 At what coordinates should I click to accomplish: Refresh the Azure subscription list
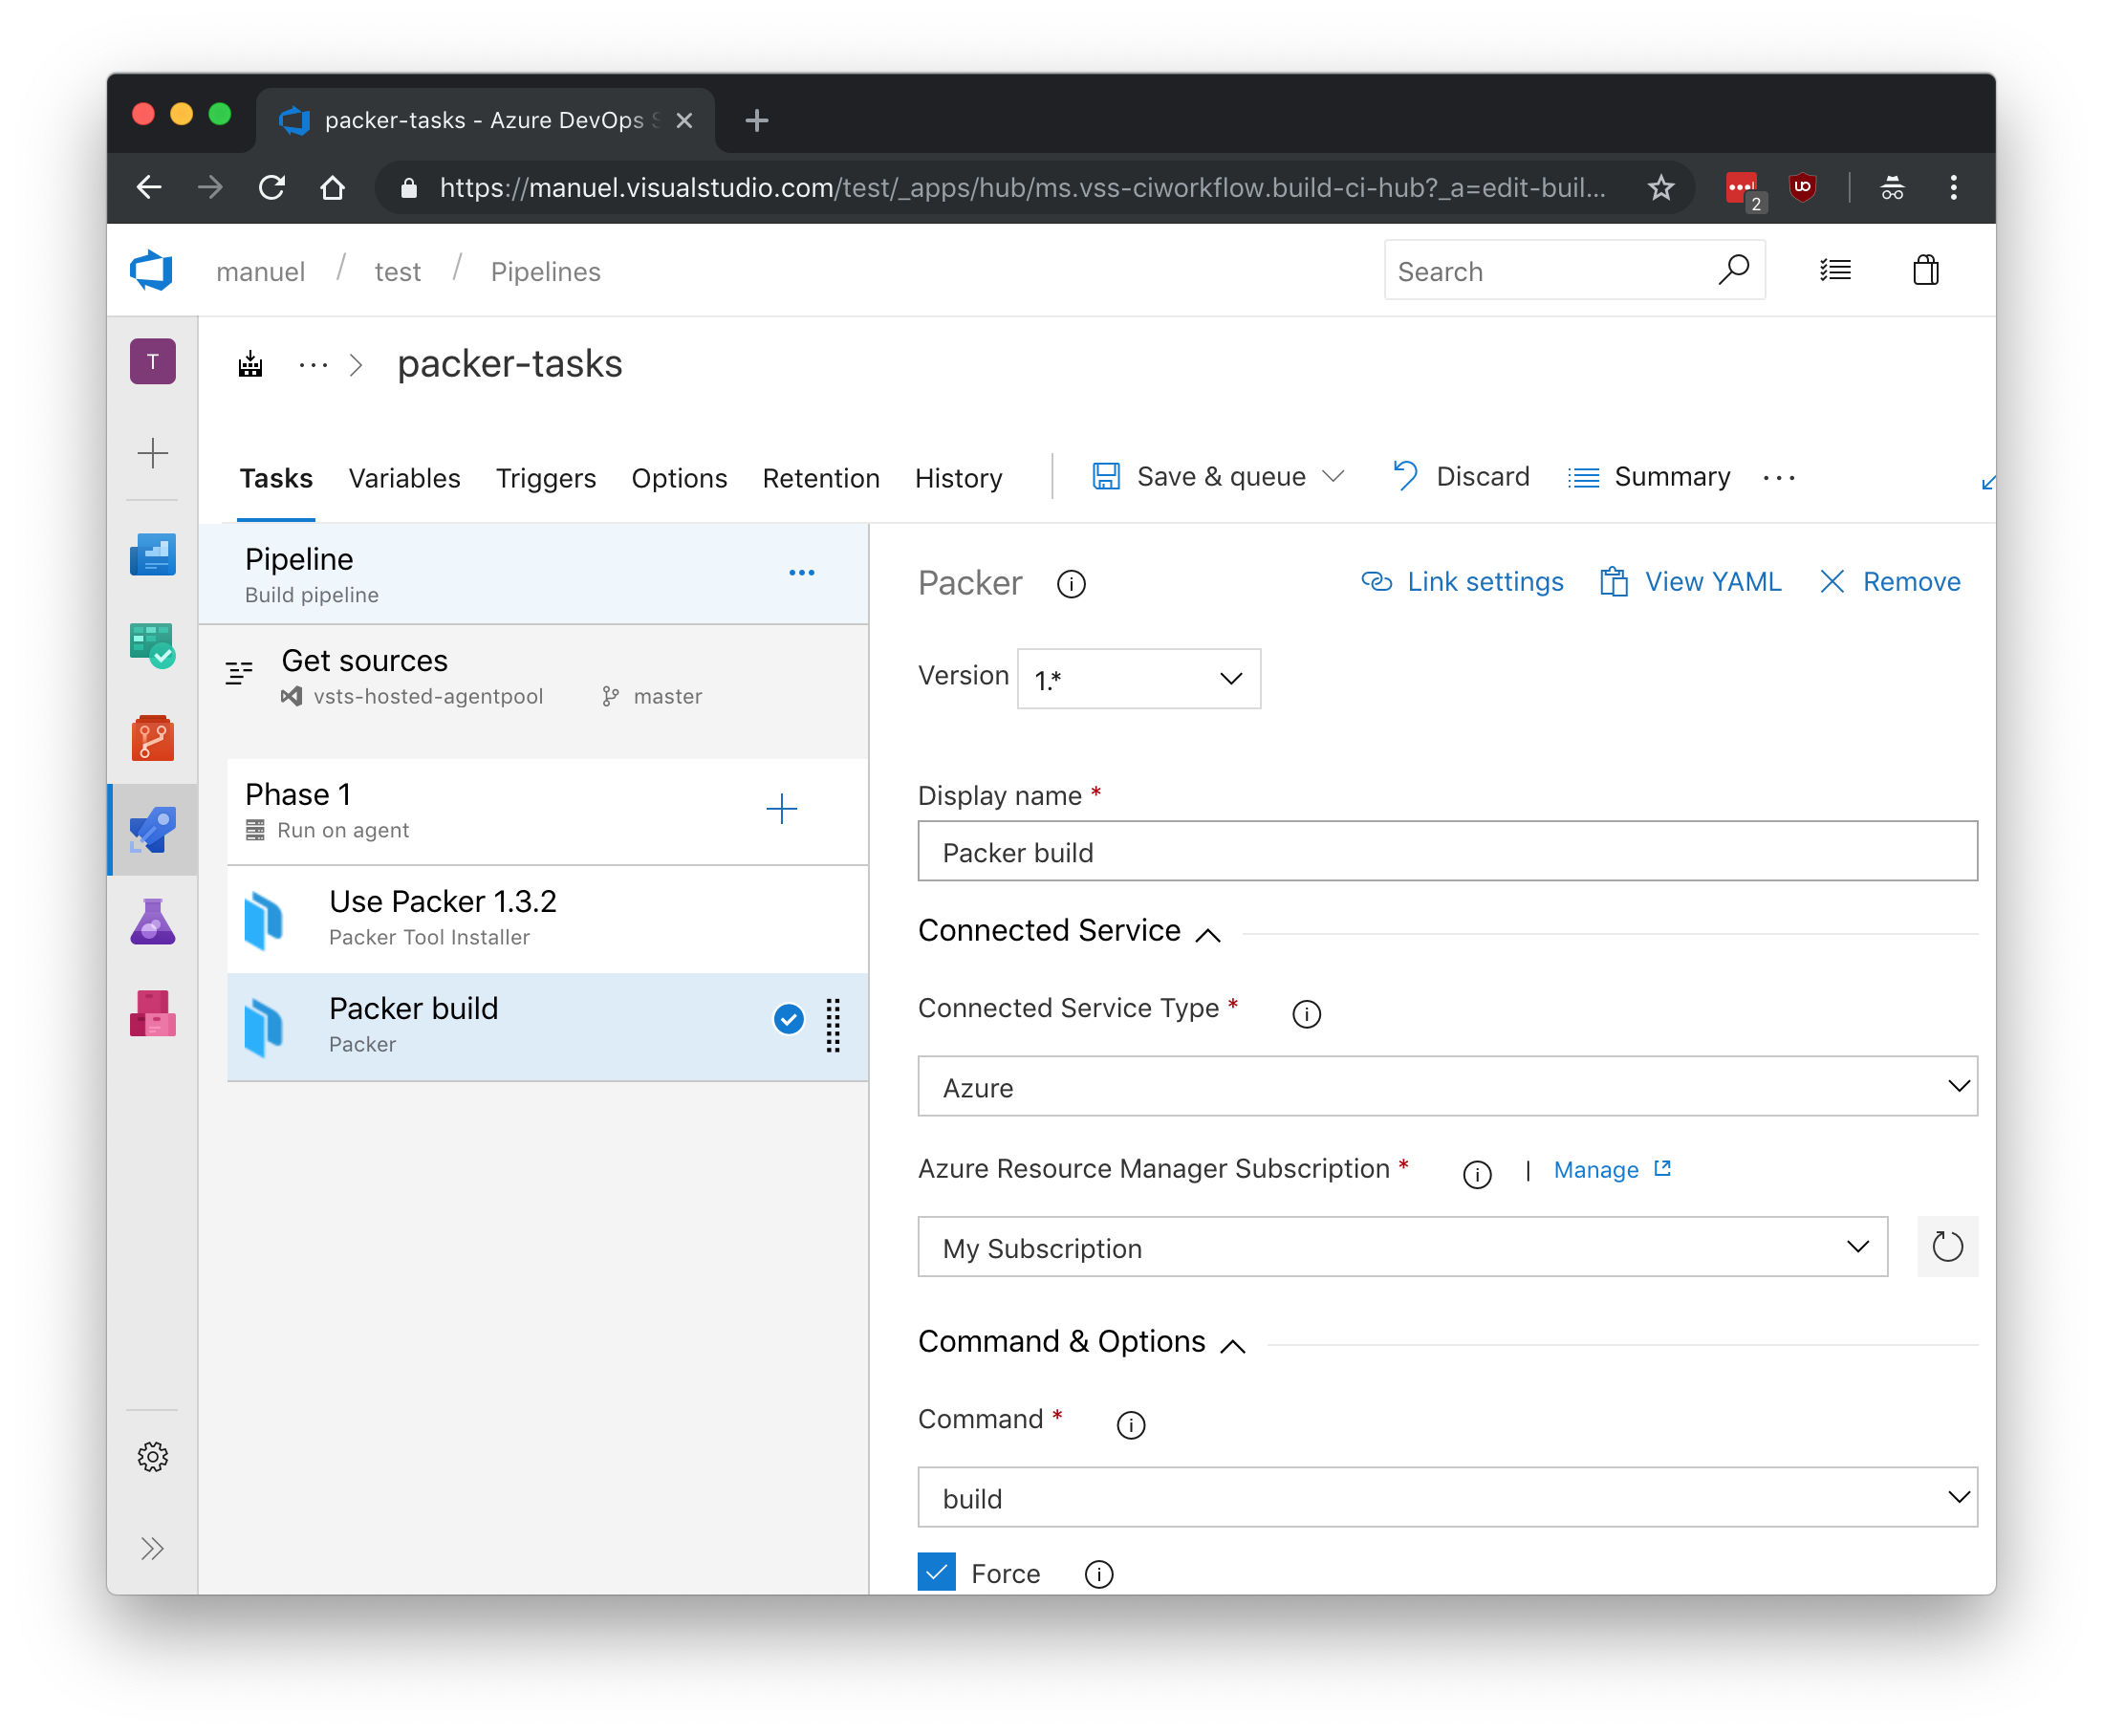[x=1946, y=1247]
